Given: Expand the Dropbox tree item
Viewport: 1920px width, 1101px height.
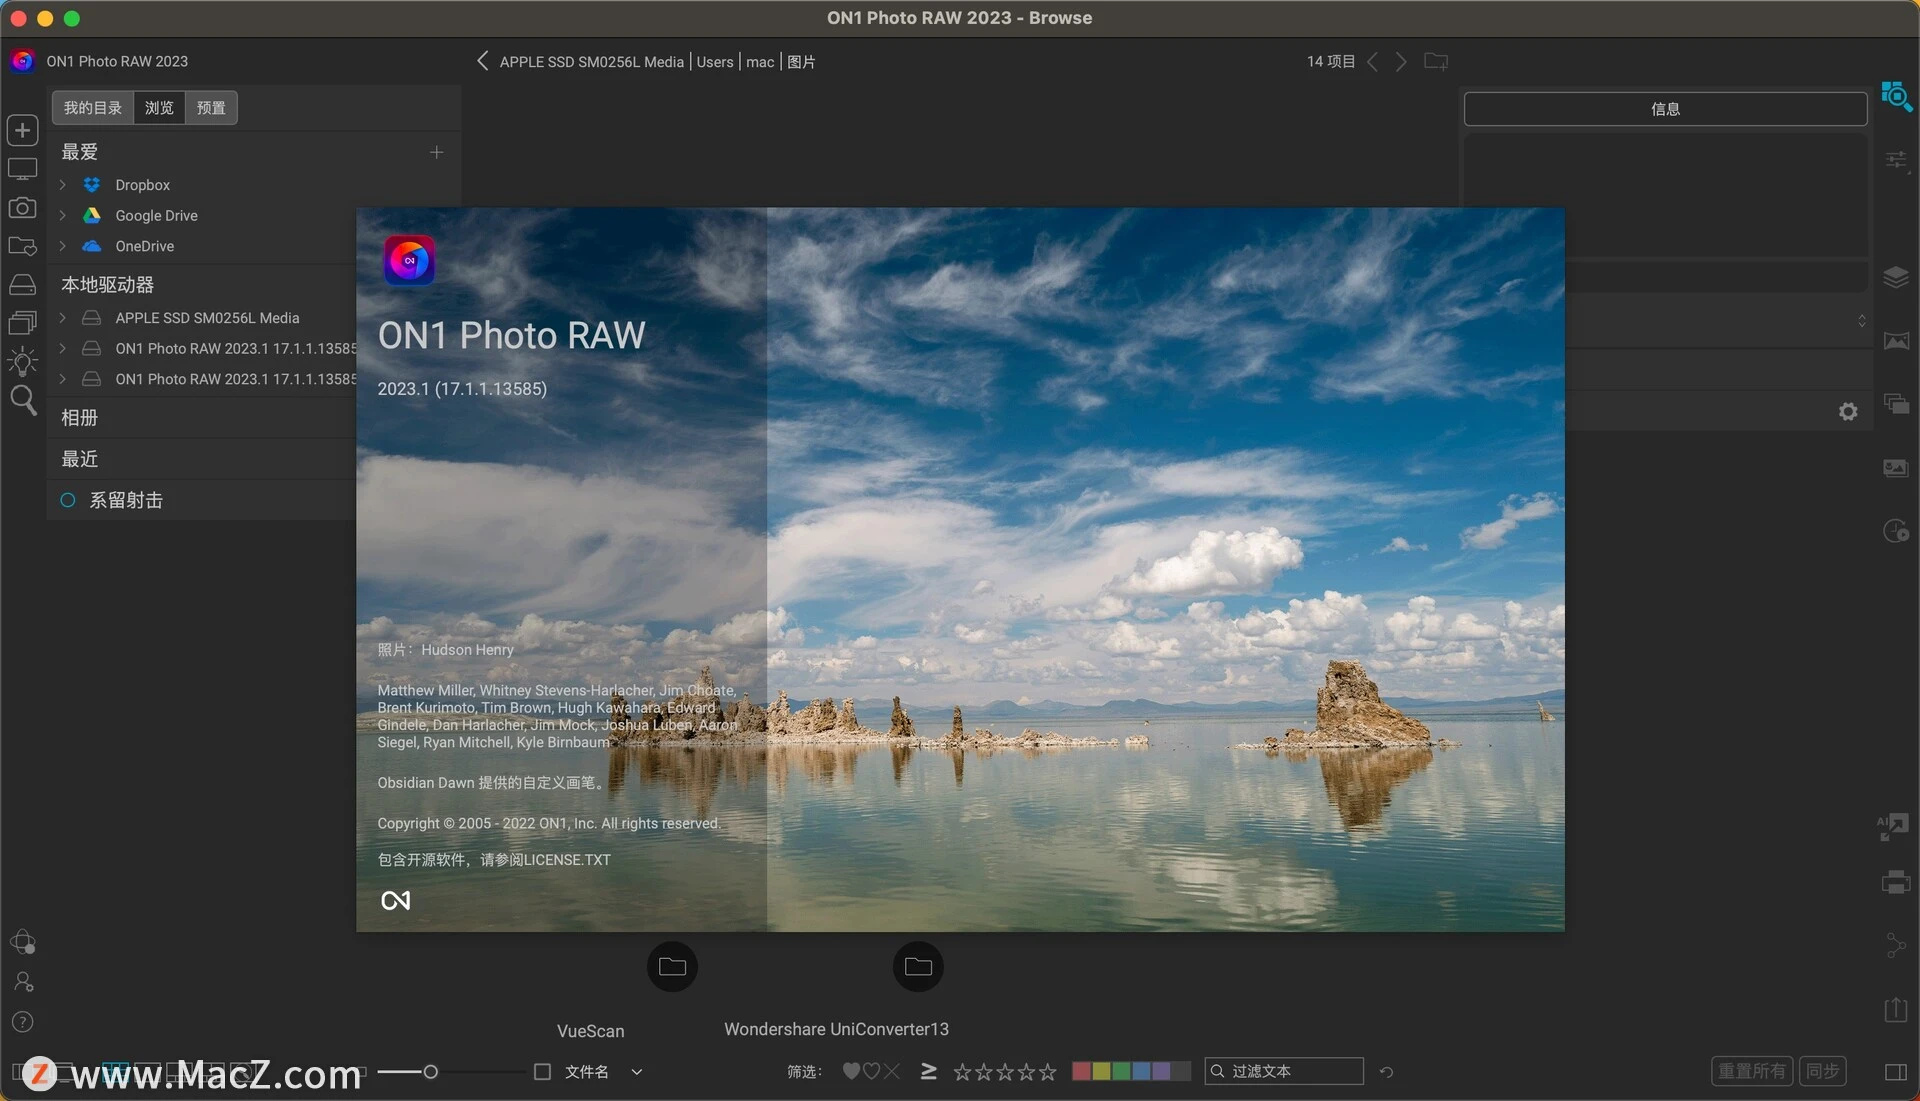Looking at the screenshot, I should [62, 185].
